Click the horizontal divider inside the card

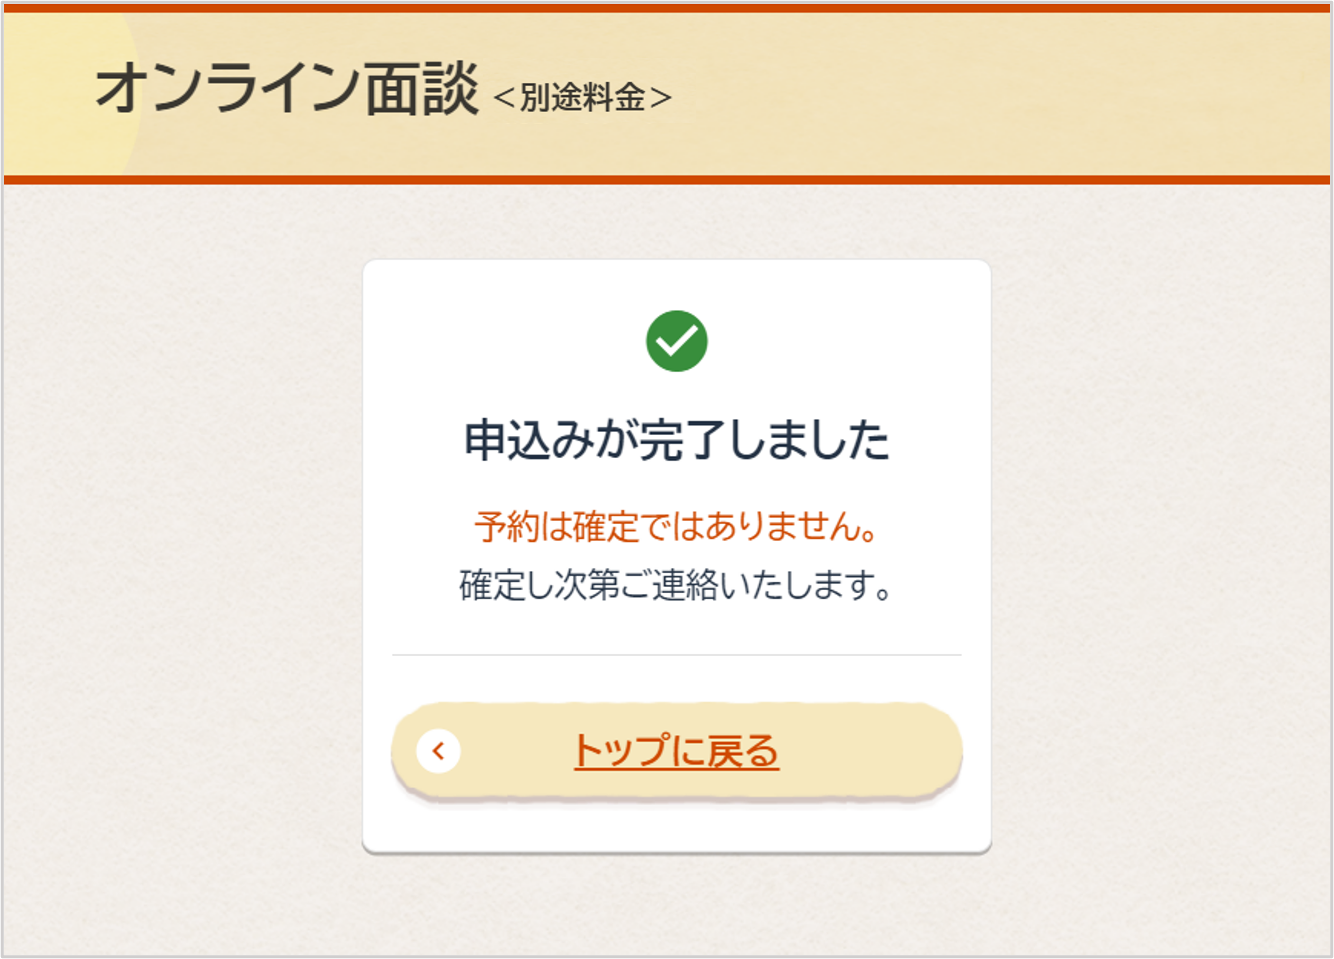677,655
